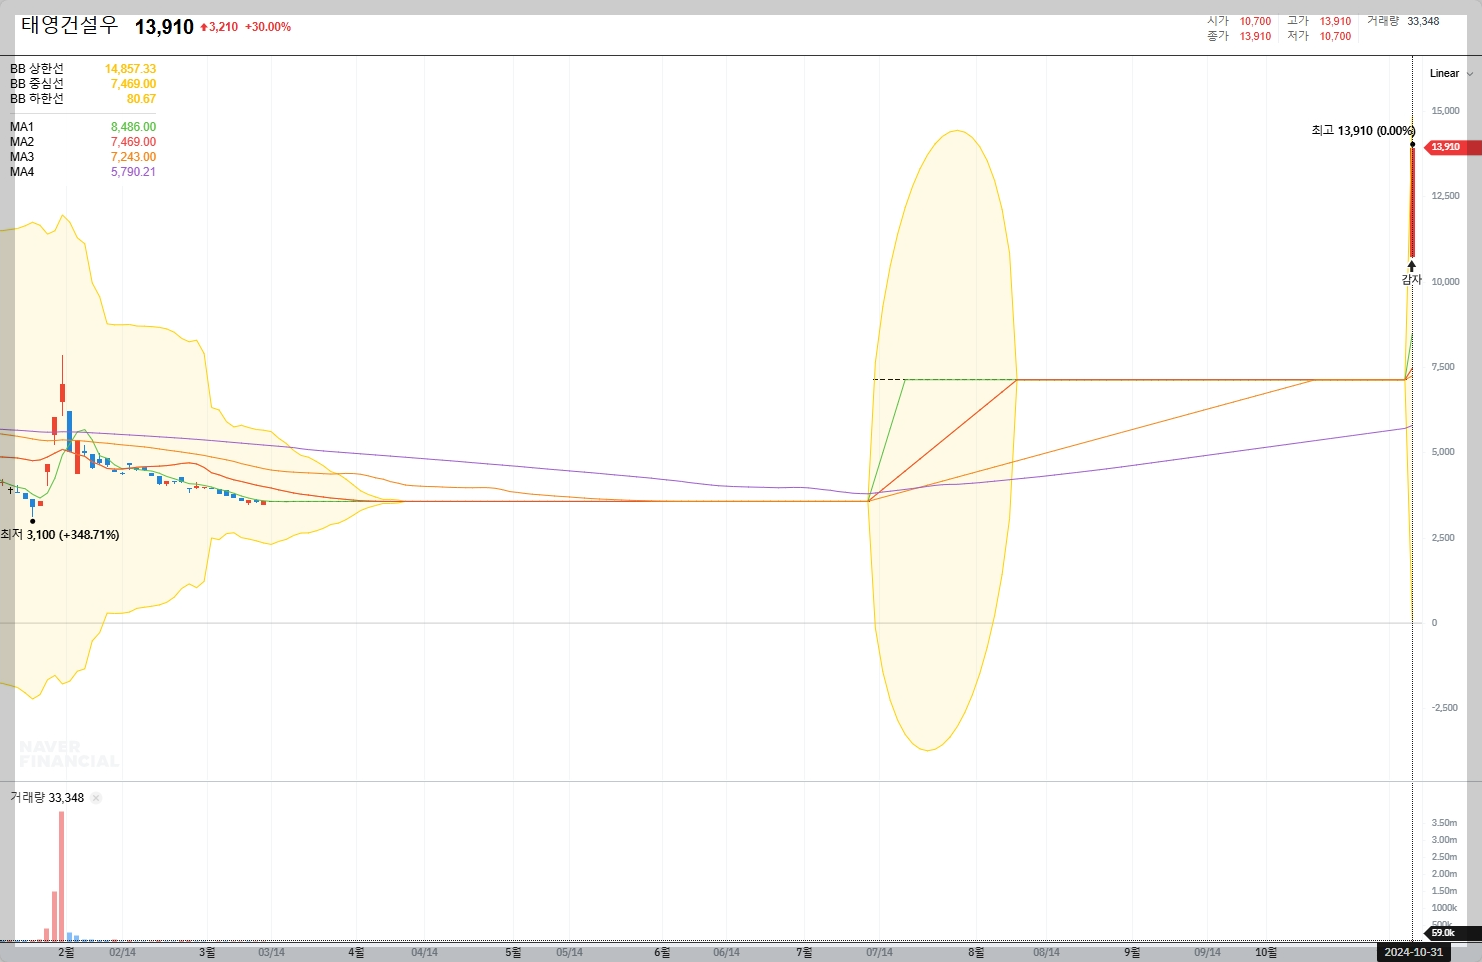The width and height of the screenshot is (1482, 962).
Task: Click the 02/14 date on time axis
Action: tap(122, 952)
